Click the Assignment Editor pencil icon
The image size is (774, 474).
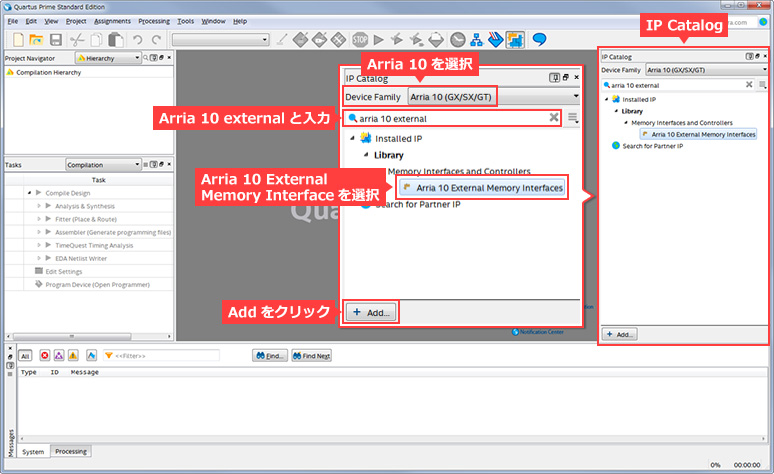pyautogui.click(x=282, y=40)
